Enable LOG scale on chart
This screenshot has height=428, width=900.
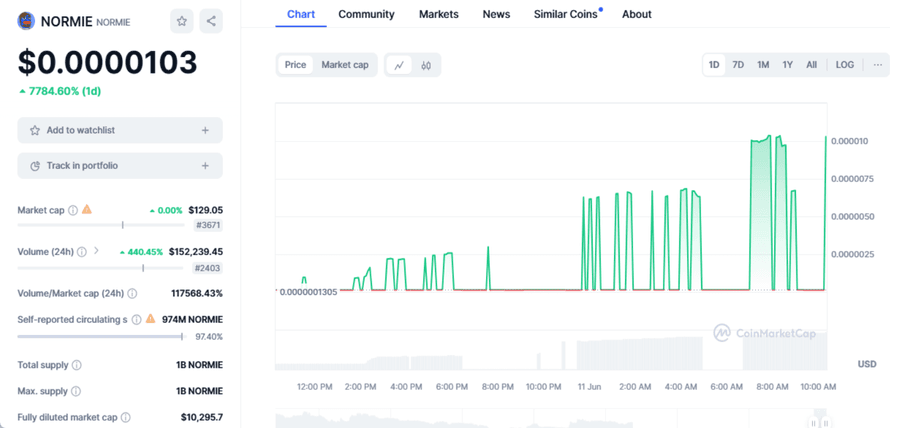[845, 65]
